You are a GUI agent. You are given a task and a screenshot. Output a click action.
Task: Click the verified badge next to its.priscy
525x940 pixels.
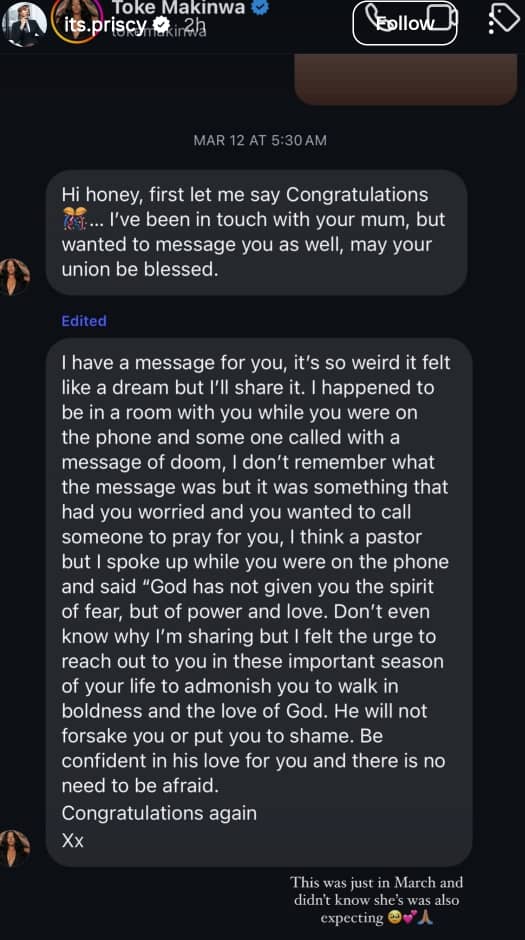(162, 25)
